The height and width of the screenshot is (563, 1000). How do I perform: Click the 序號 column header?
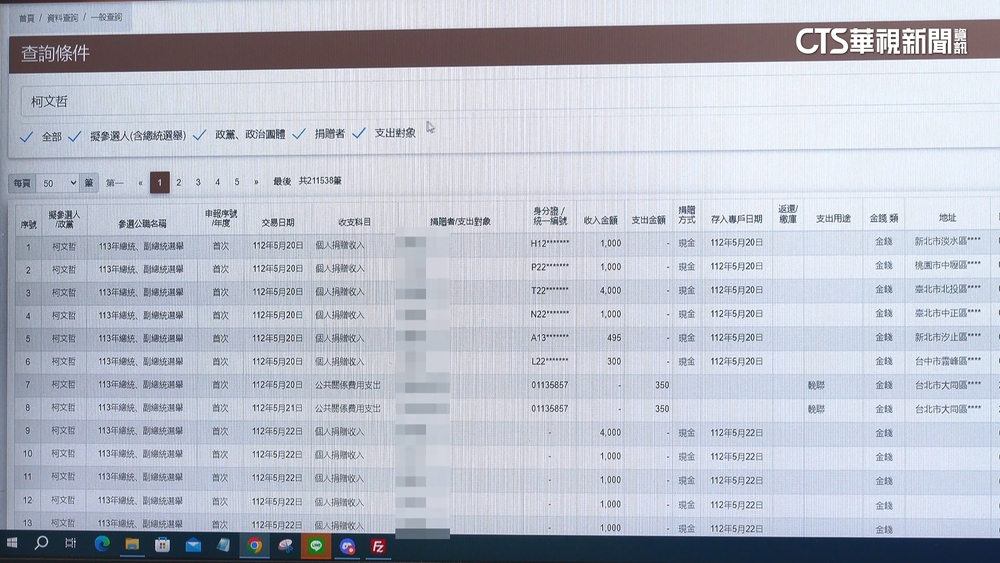(x=29, y=224)
